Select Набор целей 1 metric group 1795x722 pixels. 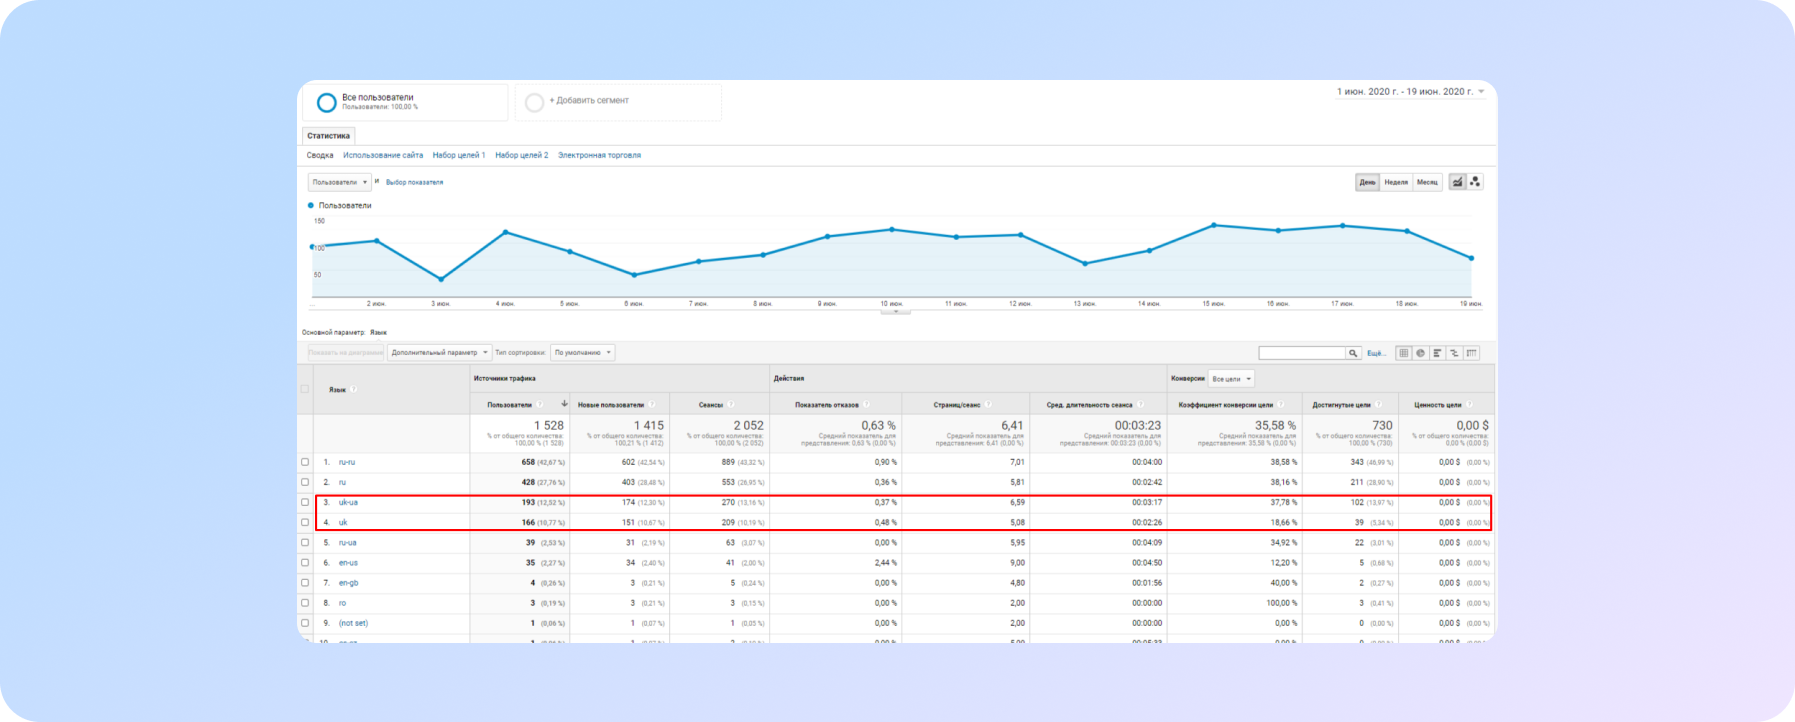[x=459, y=155]
